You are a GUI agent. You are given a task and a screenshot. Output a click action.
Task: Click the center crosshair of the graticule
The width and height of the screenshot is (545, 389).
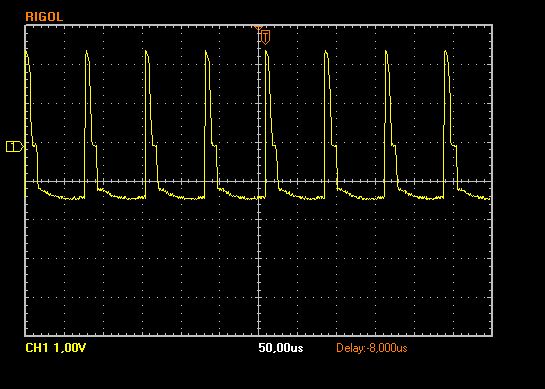[x=259, y=181]
